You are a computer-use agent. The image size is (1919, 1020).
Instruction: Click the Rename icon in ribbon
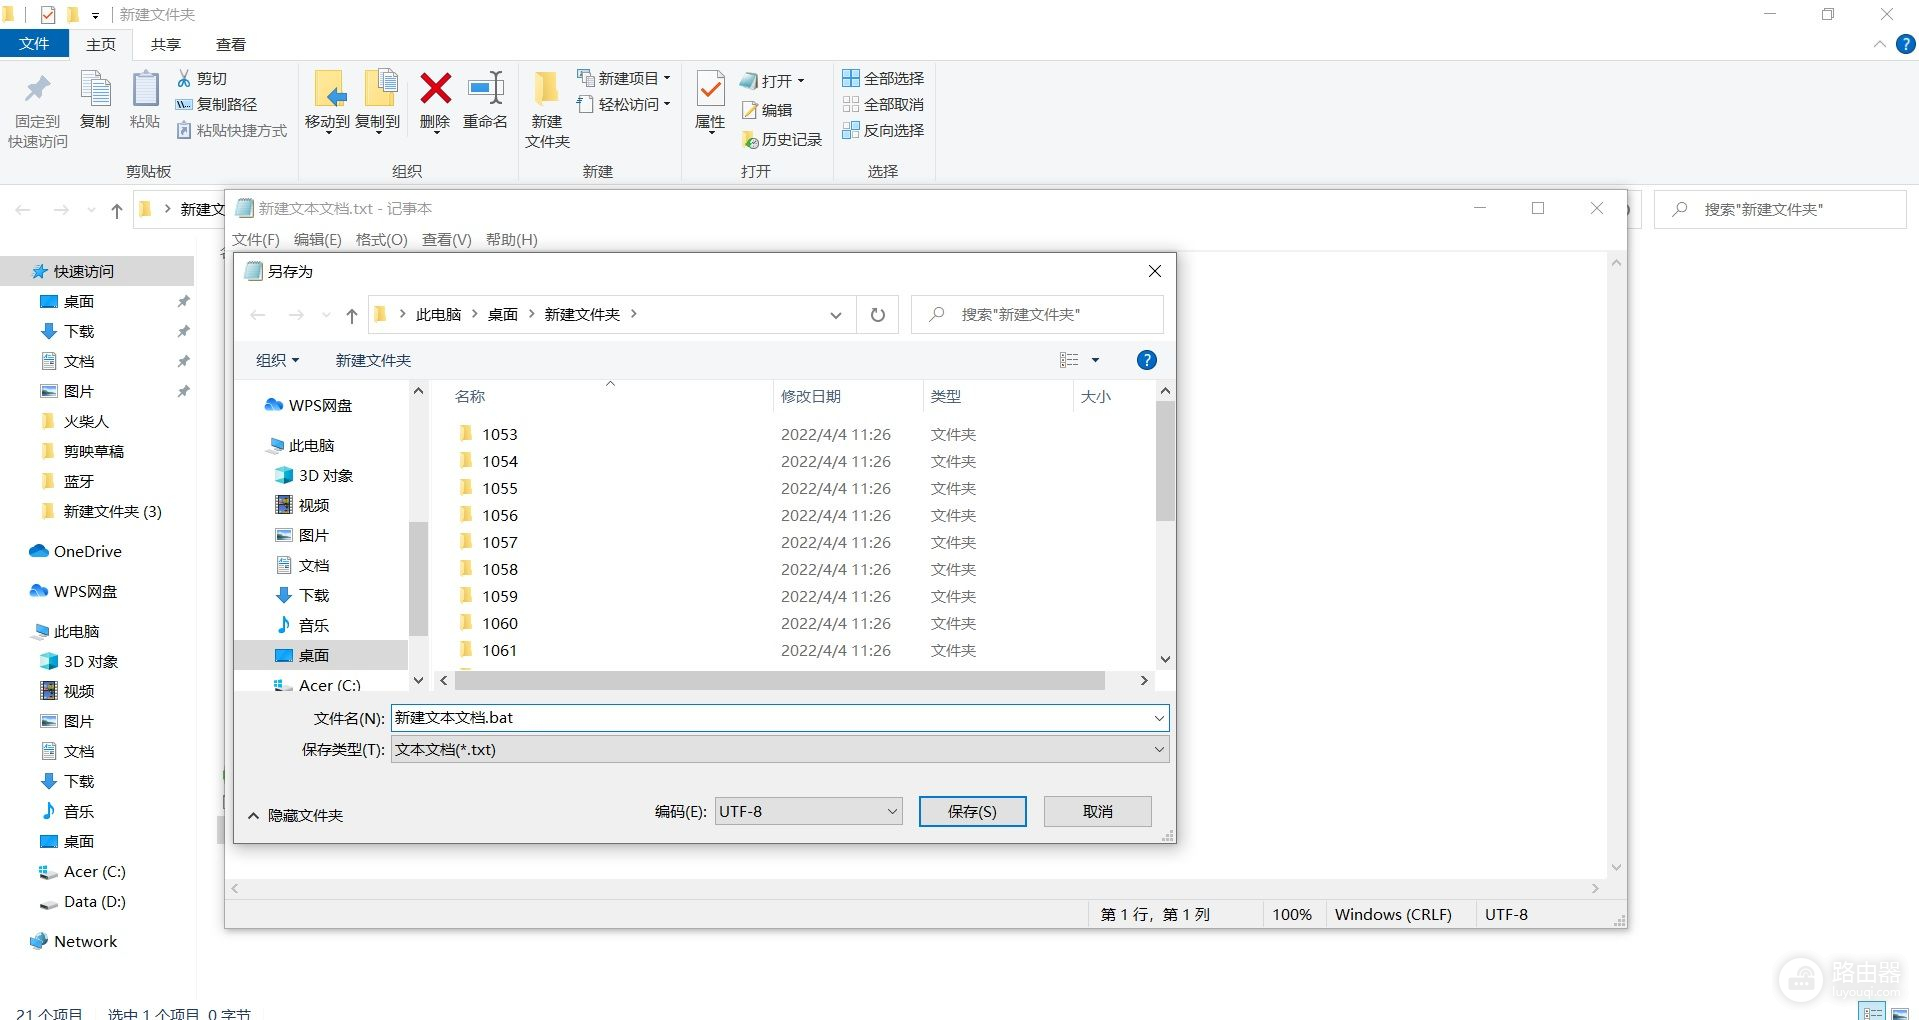click(485, 91)
